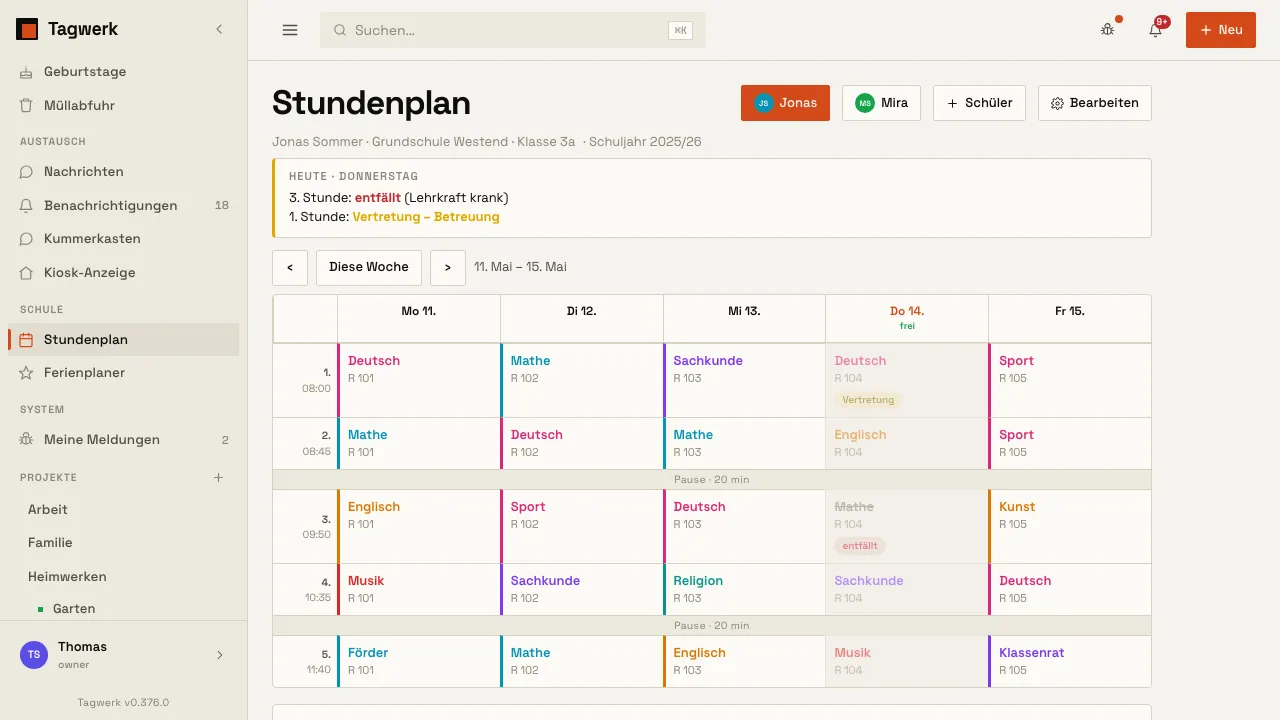
Task: Add a project with the plus icon
Action: (219, 478)
